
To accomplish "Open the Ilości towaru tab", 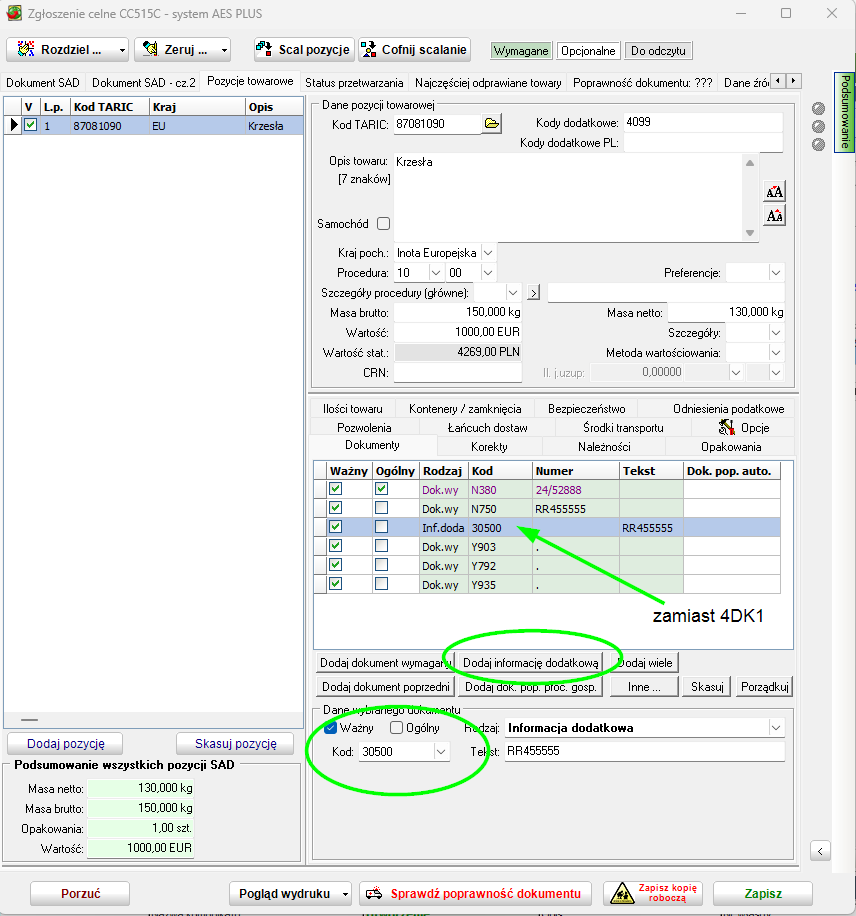I will pos(352,409).
